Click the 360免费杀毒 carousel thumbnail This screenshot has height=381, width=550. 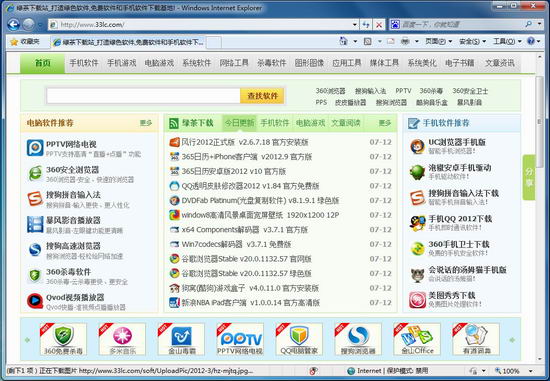63,339
